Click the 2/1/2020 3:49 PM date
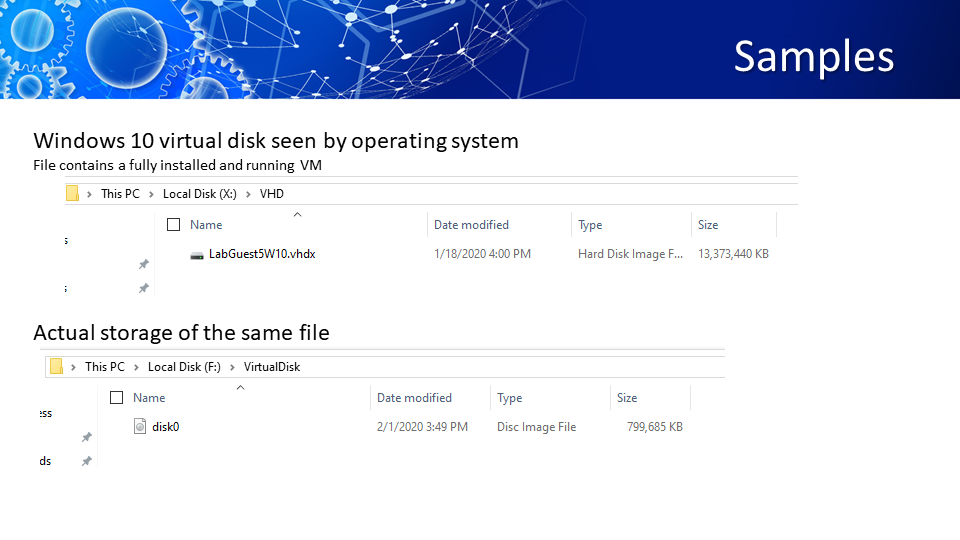 422,427
